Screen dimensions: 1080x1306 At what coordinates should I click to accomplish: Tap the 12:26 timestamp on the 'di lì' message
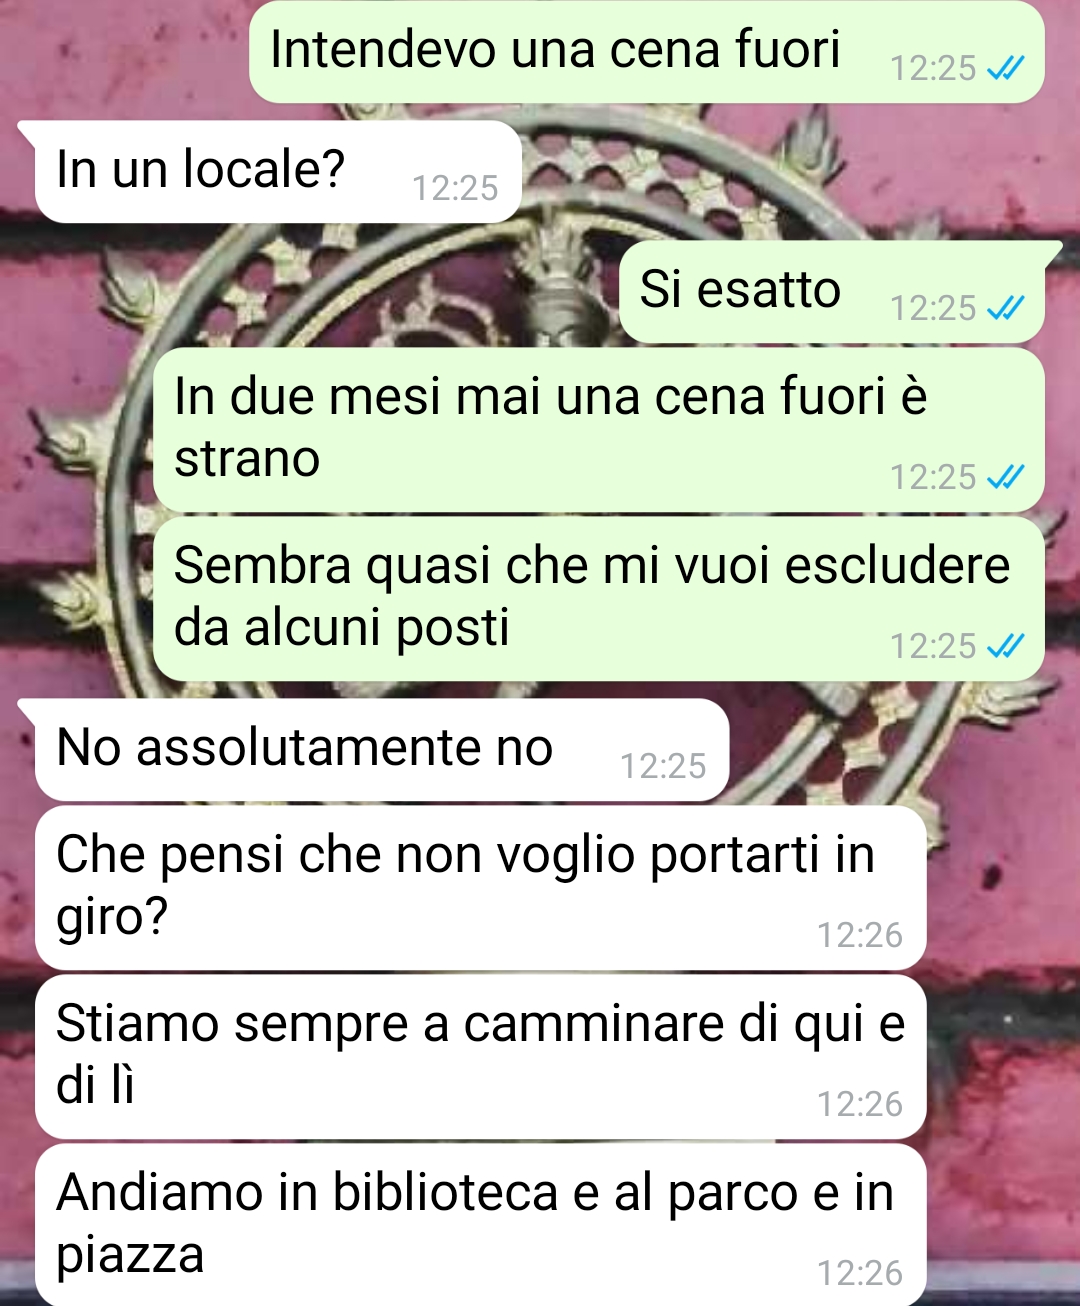860,1104
